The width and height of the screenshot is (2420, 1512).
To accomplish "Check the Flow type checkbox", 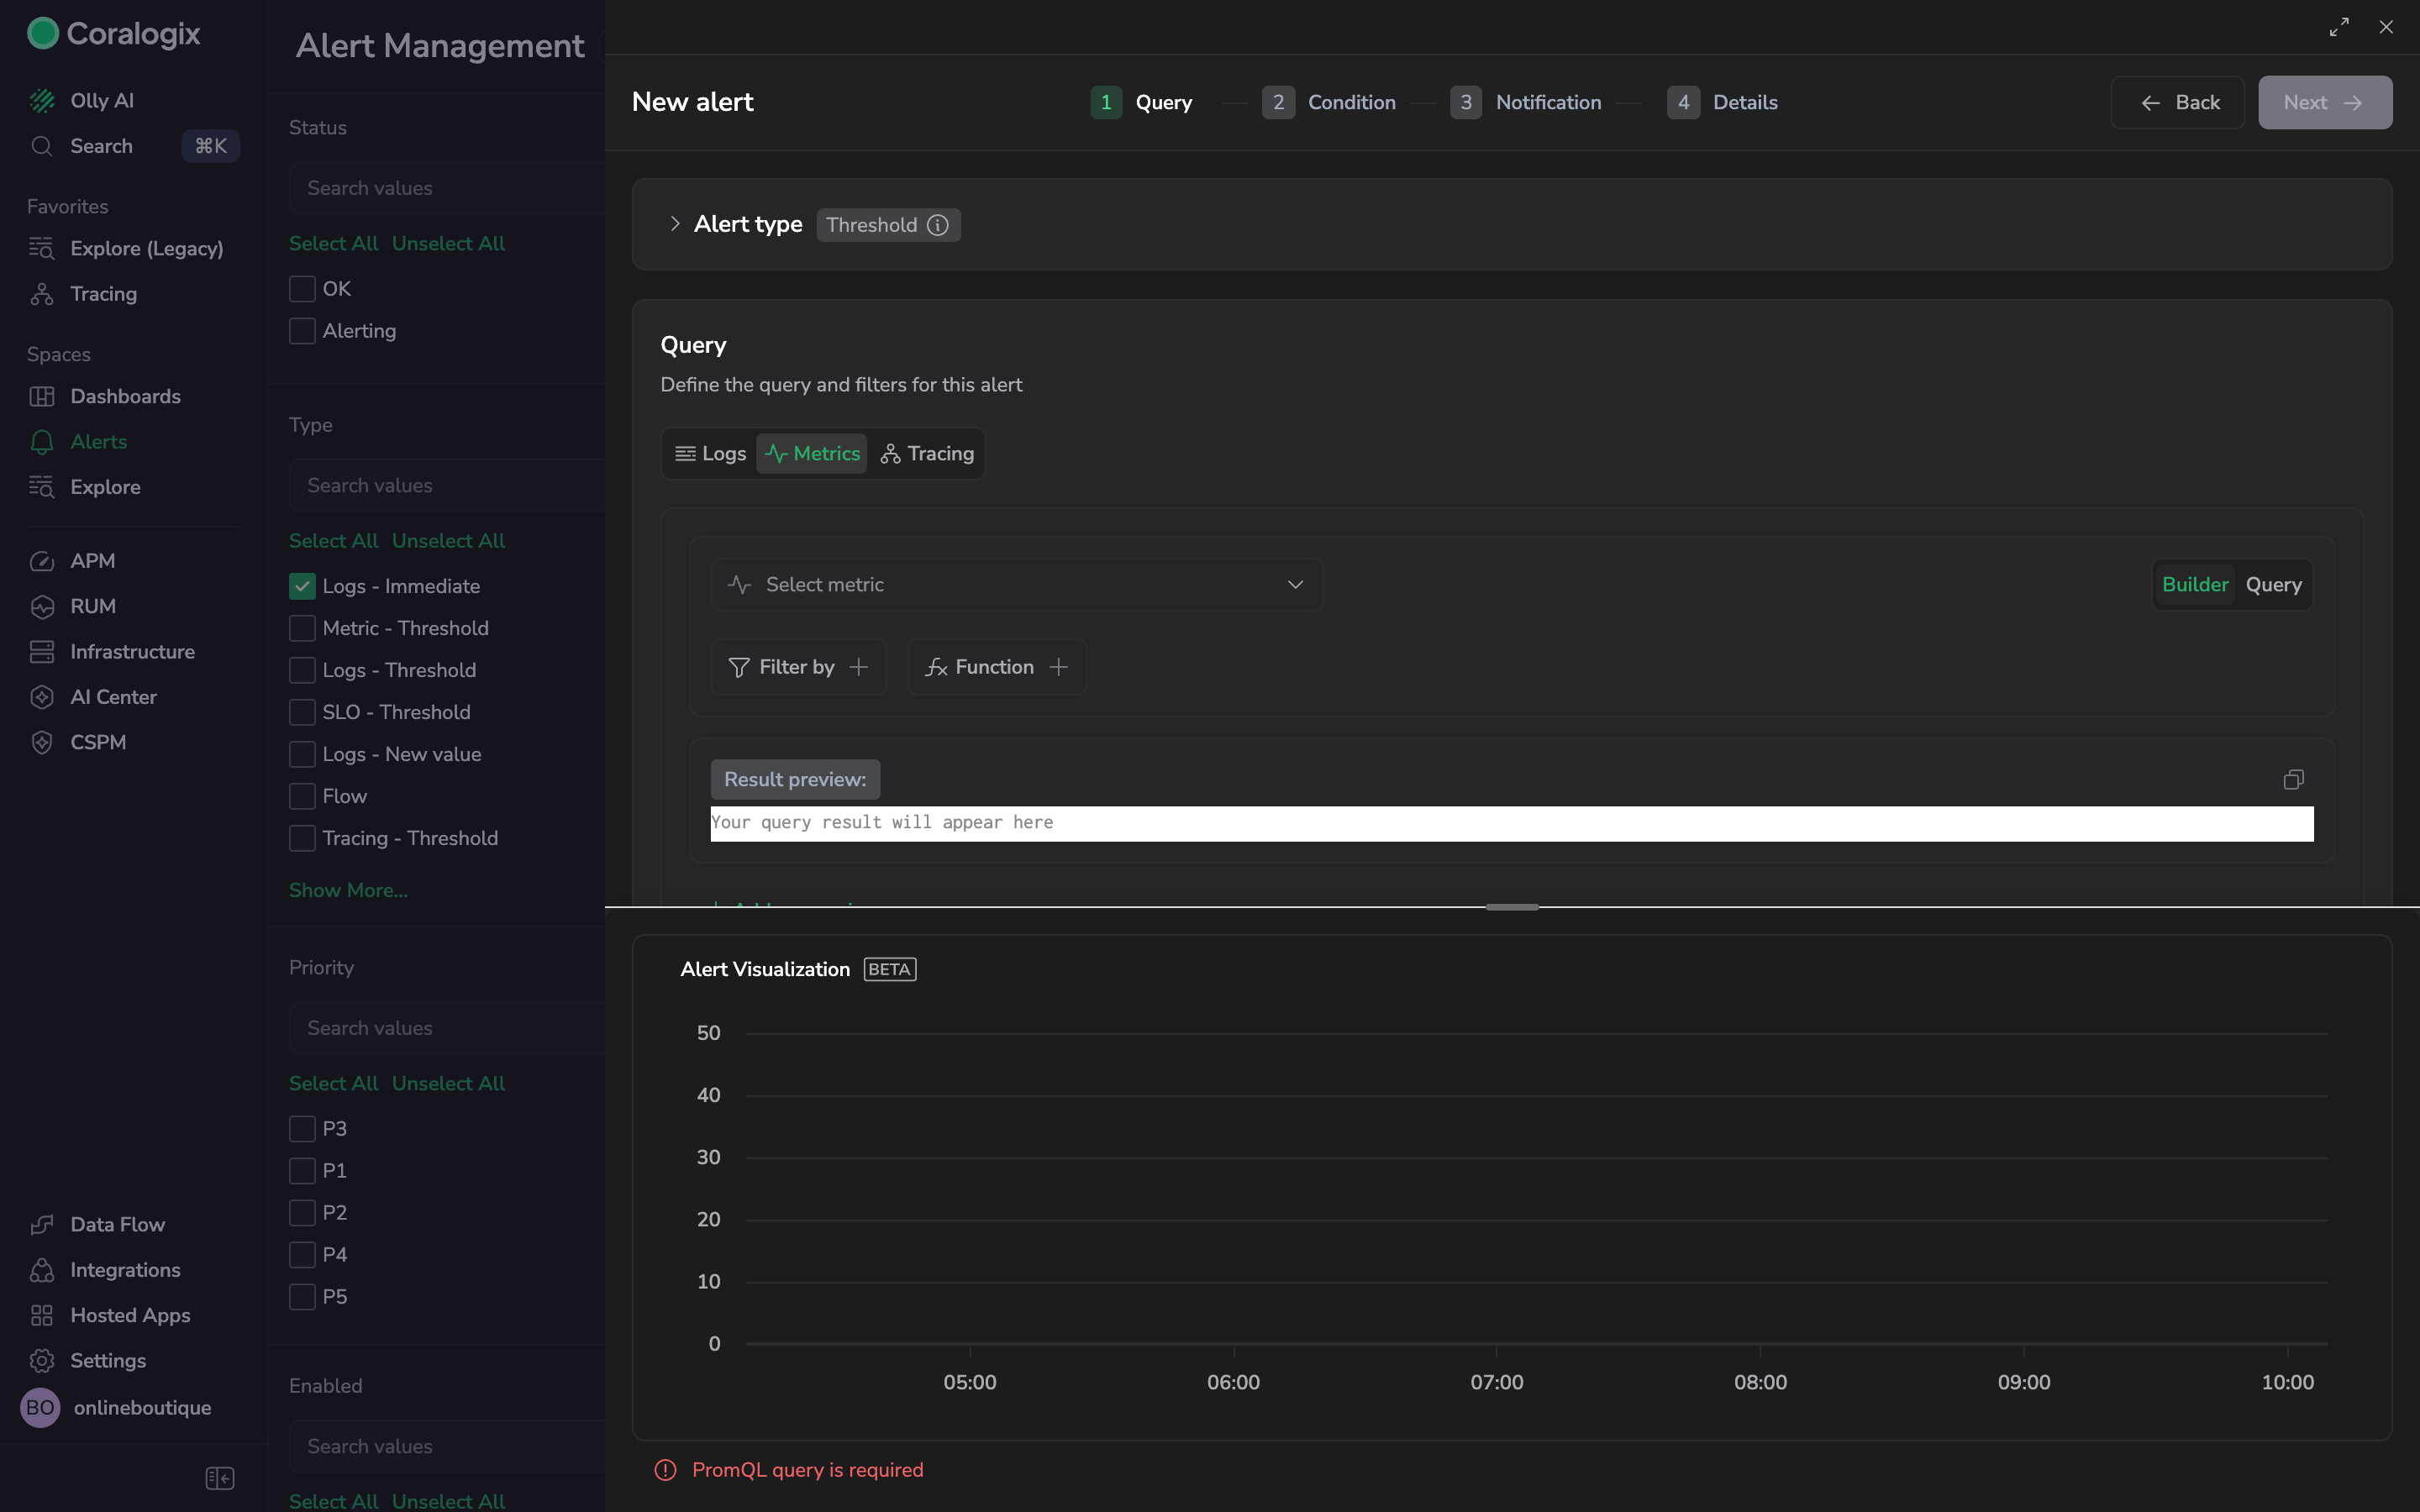I will click(x=302, y=796).
